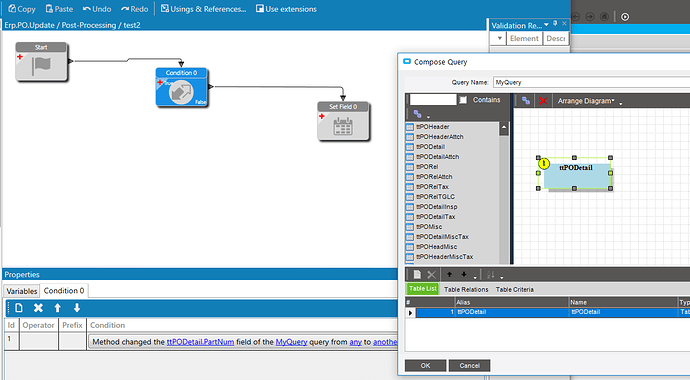Screen dimensions: 690x380
Task: Click the Use extensions toolbar item
Action: (286, 9)
